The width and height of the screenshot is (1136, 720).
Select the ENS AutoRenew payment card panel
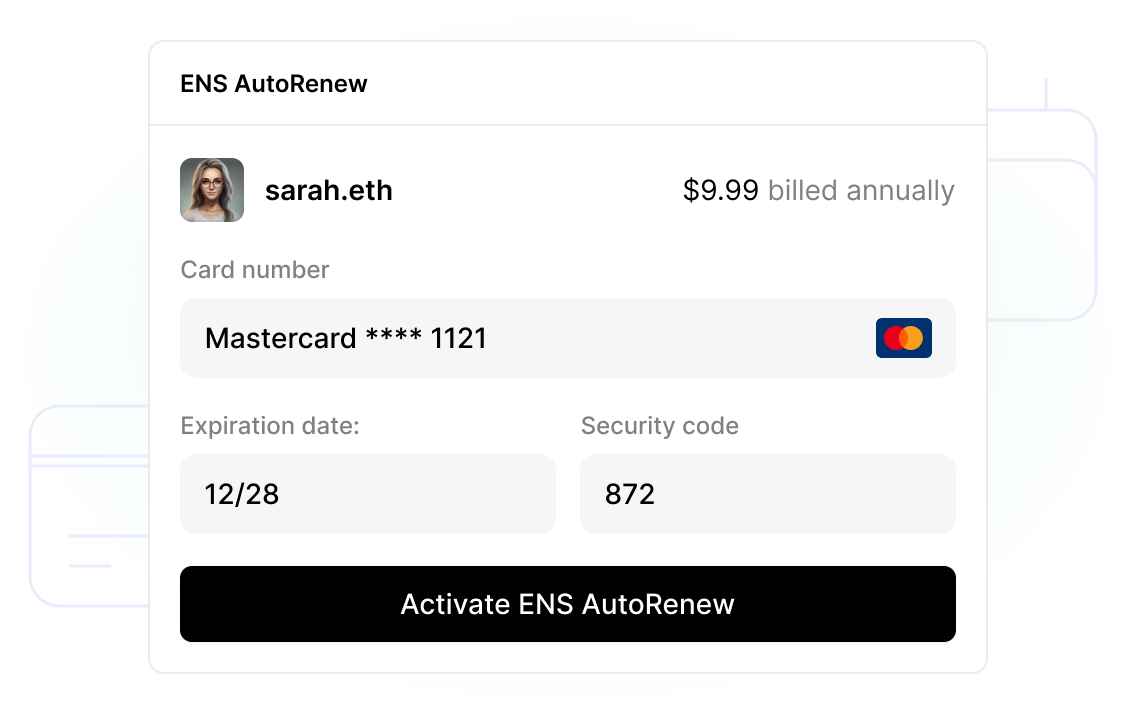click(568, 355)
